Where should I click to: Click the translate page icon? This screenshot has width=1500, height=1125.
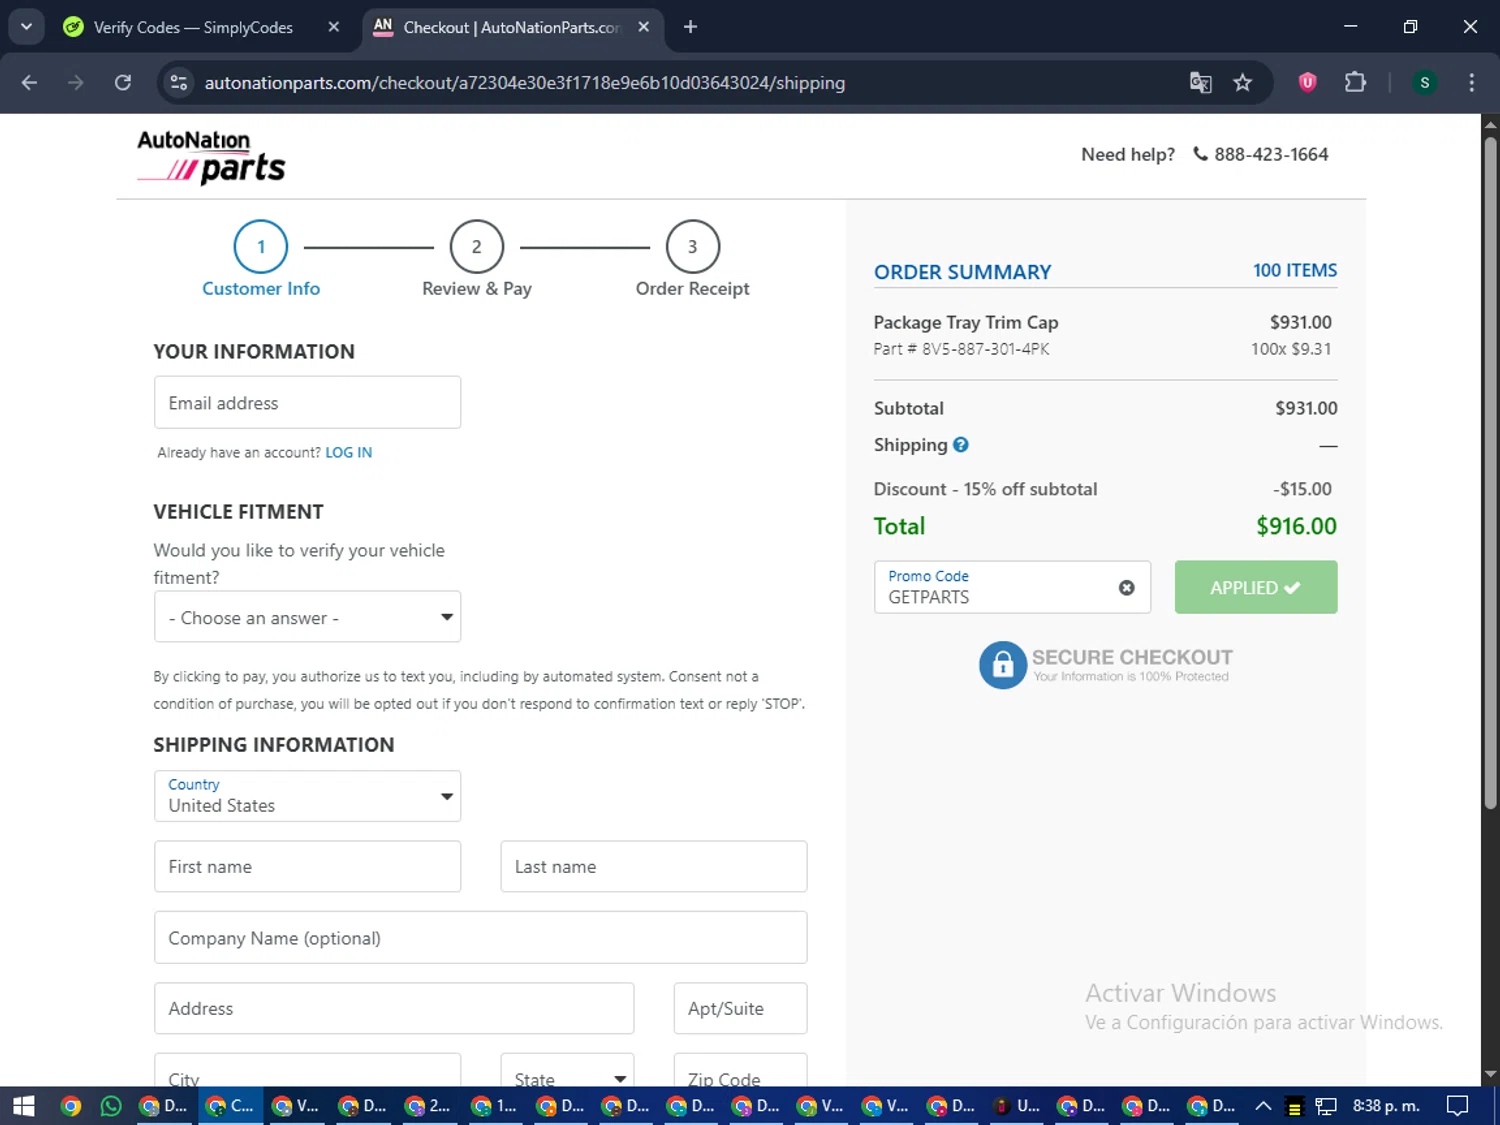coord(1200,83)
